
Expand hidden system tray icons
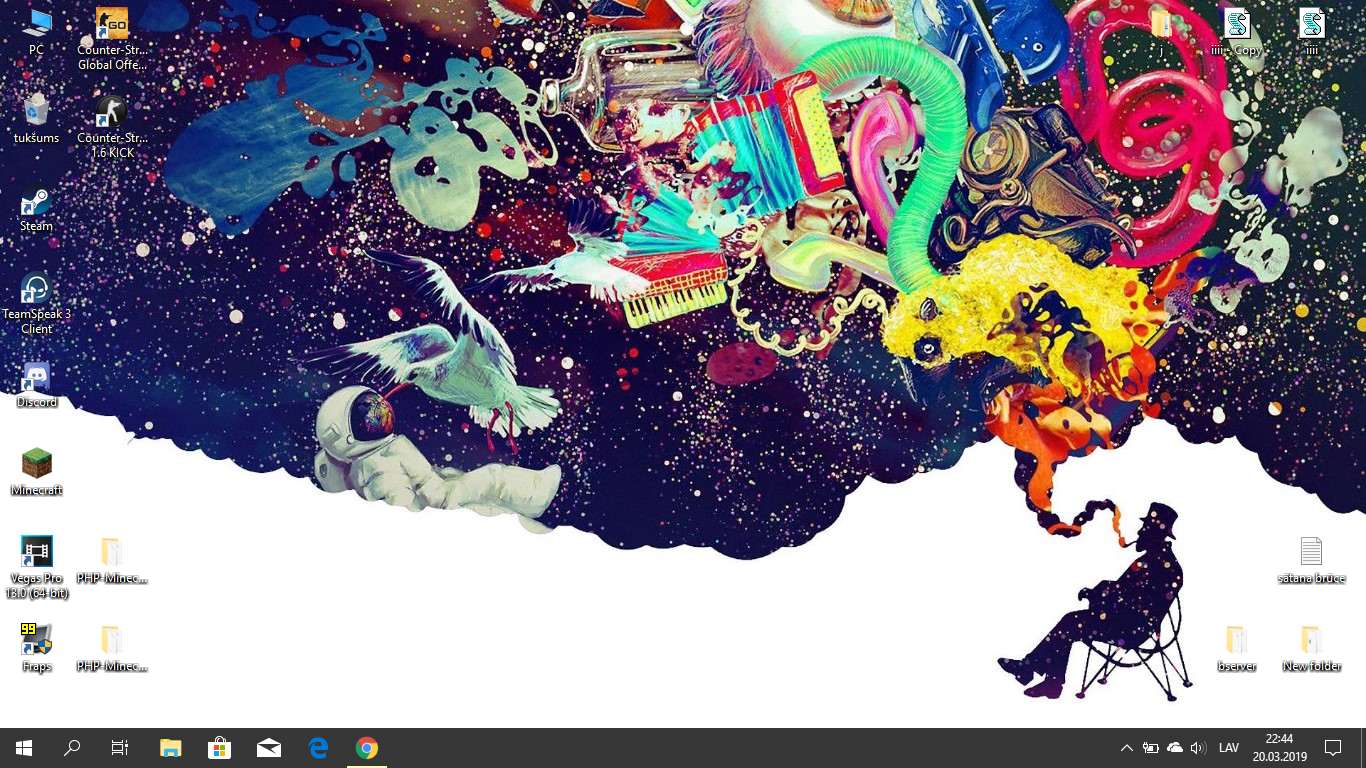click(x=1127, y=748)
